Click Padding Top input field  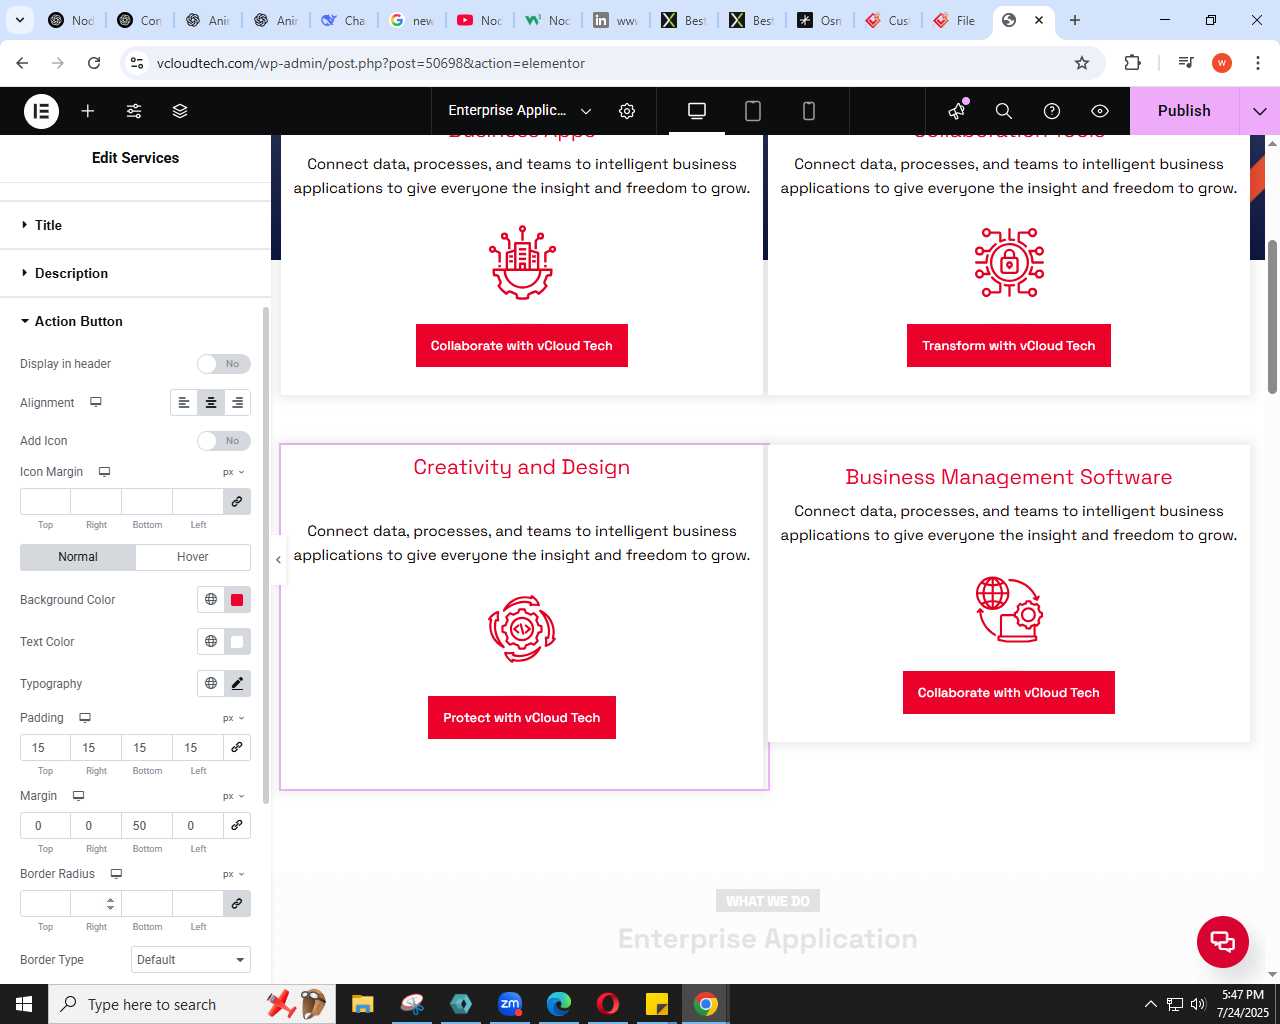pos(45,748)
